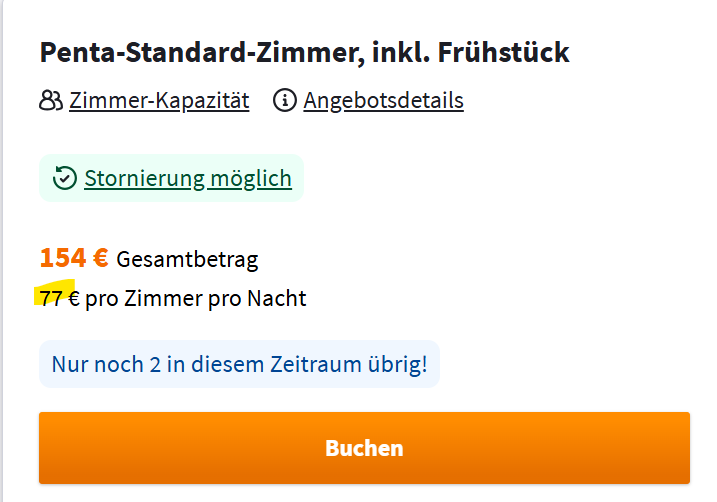Follow the Stornierung möglich link
This screenshot has width=717, height=502.
tap(188, 178)
